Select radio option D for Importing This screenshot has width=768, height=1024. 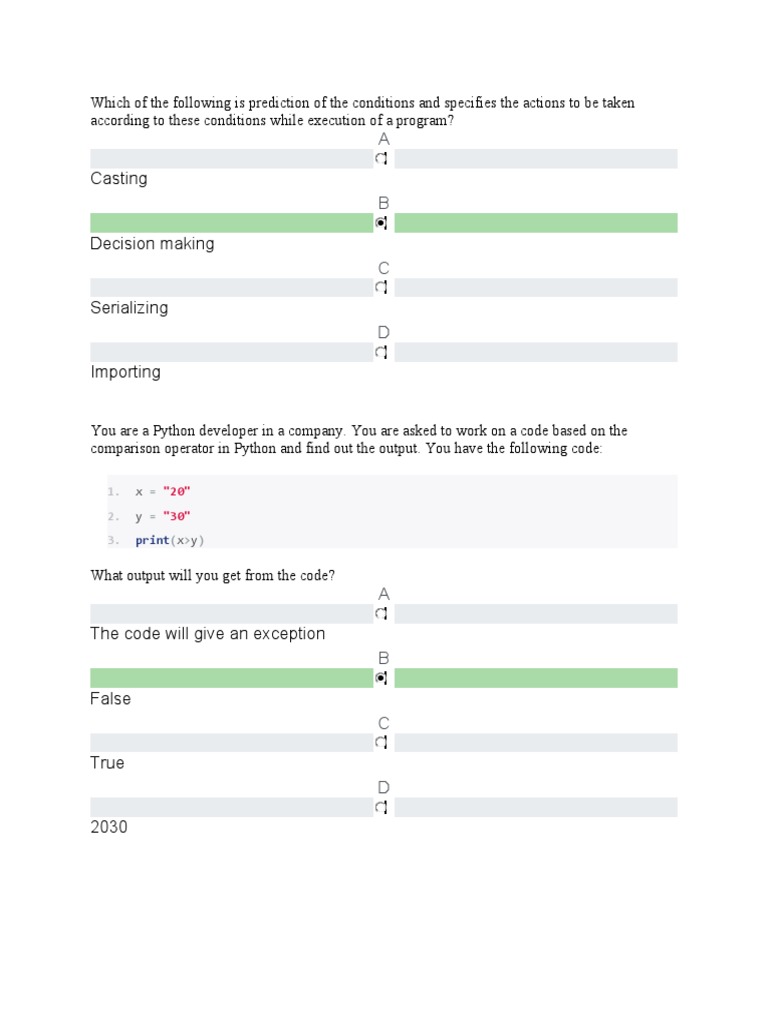(381, 352)
